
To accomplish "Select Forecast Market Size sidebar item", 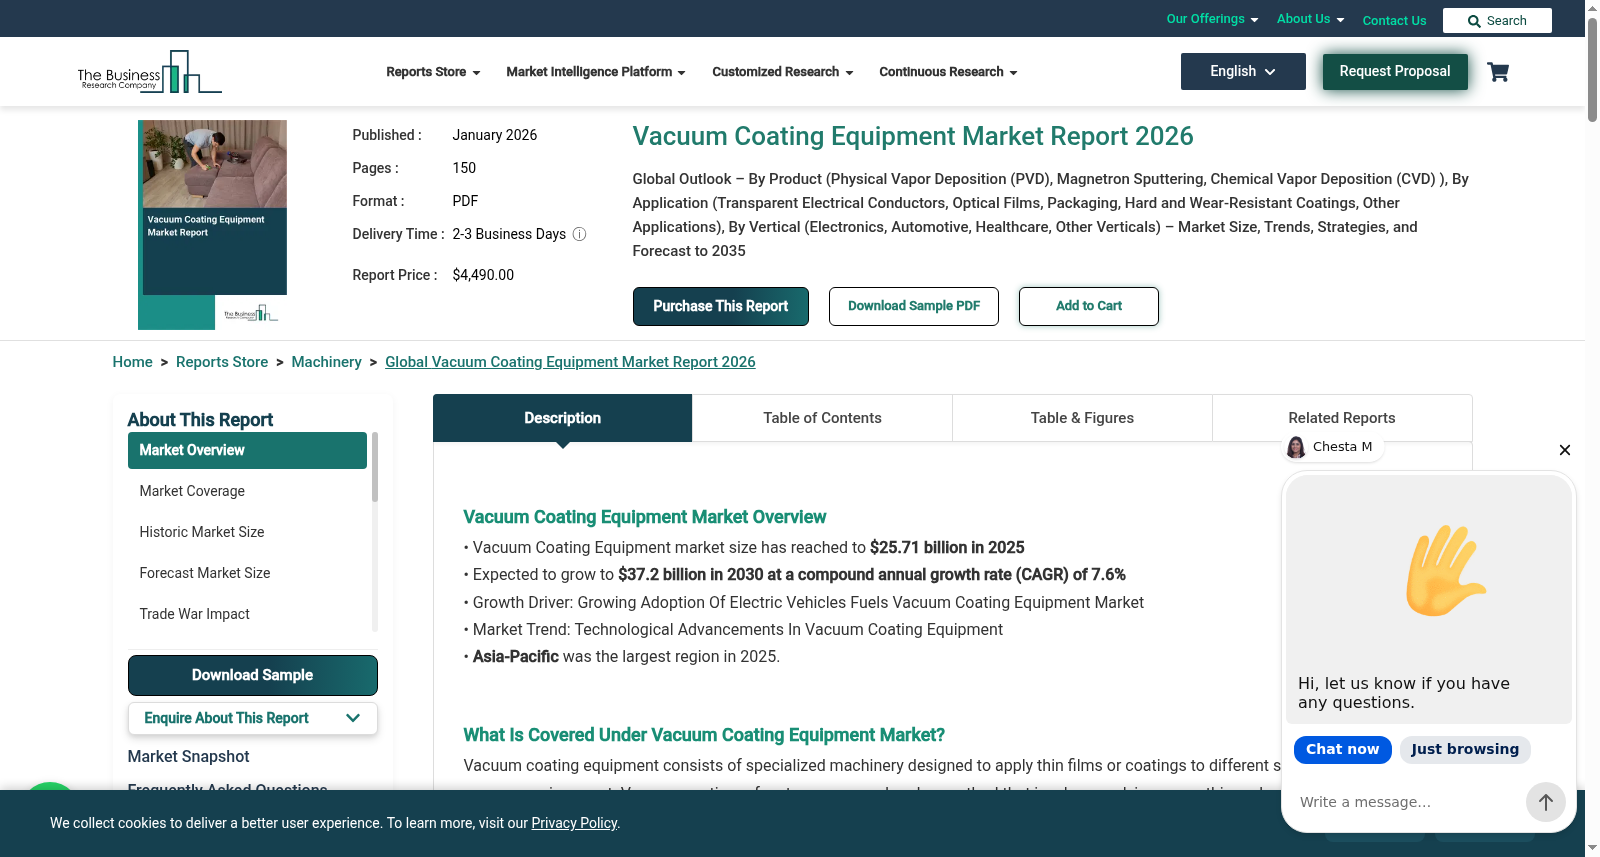I will click(247, 573).
